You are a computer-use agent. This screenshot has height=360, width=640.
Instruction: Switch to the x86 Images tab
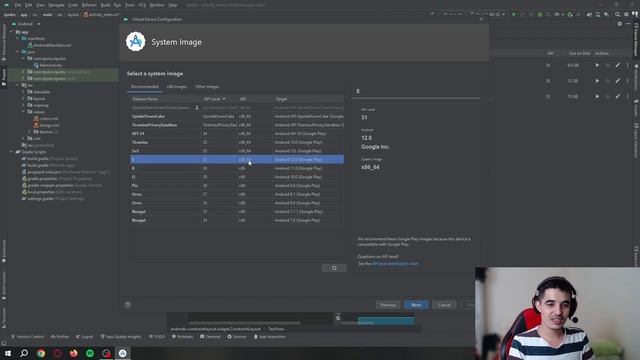(x=176, y=87)
